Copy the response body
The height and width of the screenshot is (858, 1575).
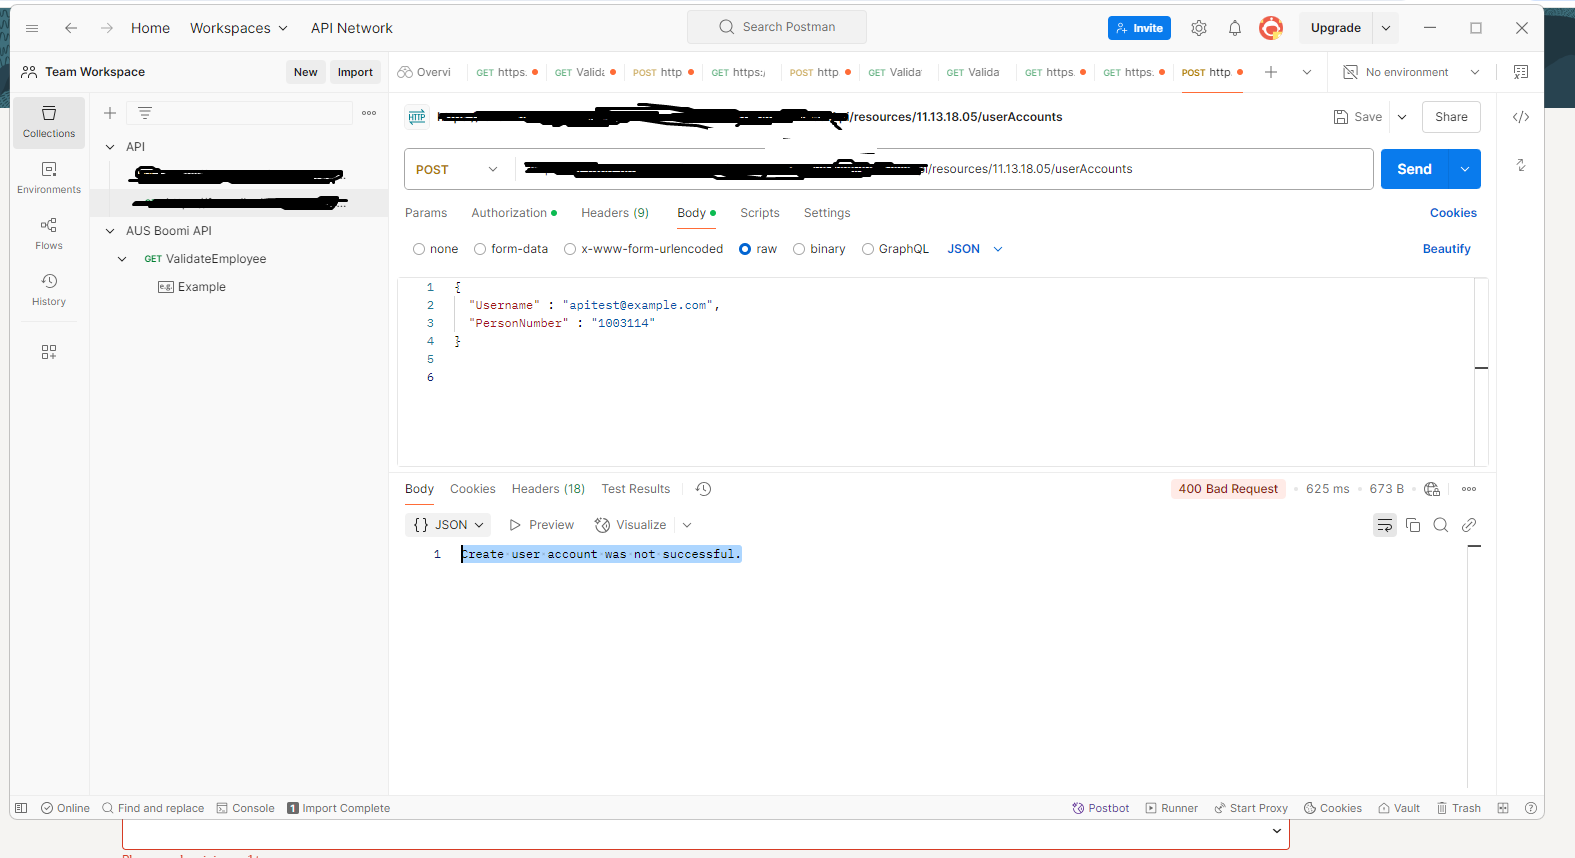[x=1413, y=525]
